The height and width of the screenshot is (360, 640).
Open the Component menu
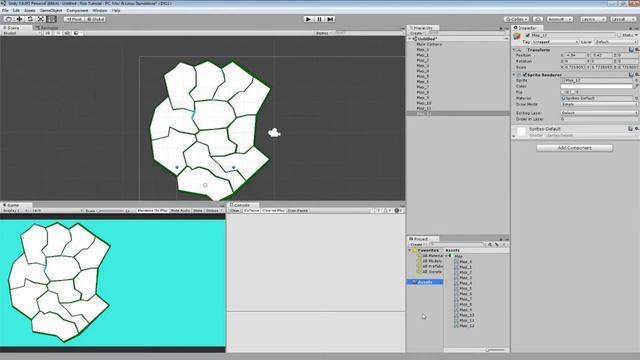tap(77, 10)
